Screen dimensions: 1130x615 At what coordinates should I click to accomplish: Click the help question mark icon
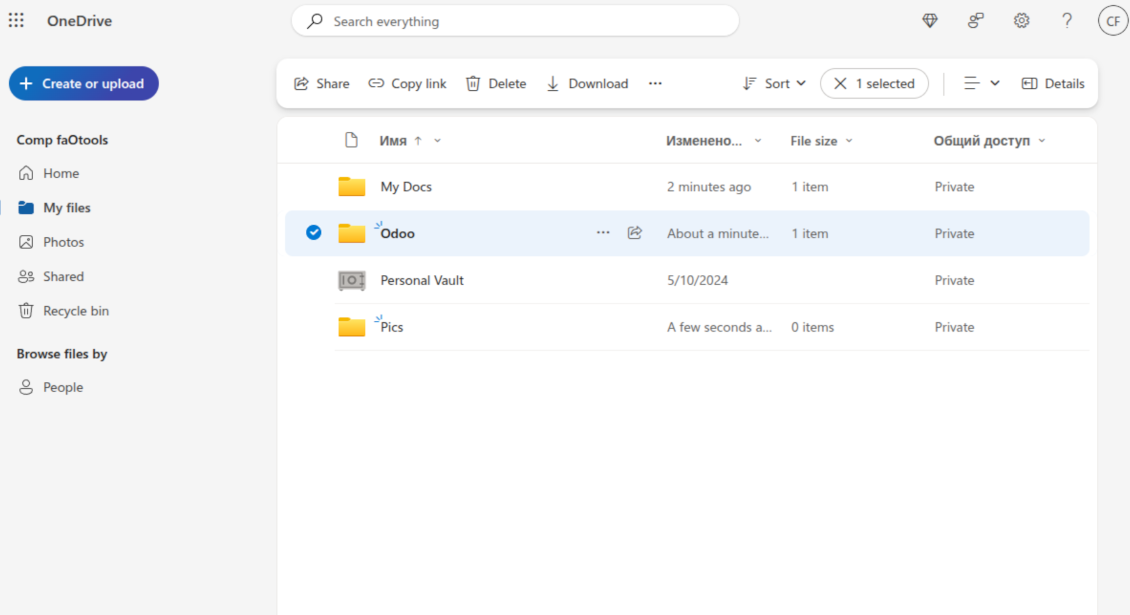coord(1067,21)
